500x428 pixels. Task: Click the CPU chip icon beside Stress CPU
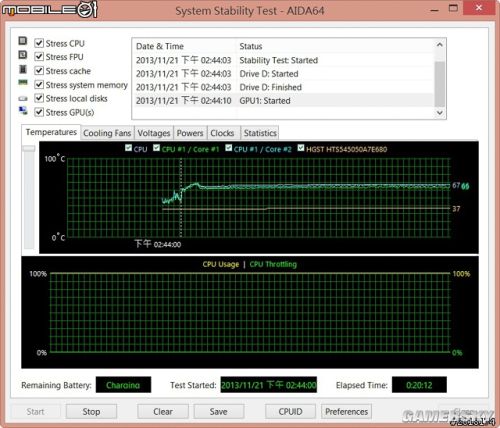(23, 41)
